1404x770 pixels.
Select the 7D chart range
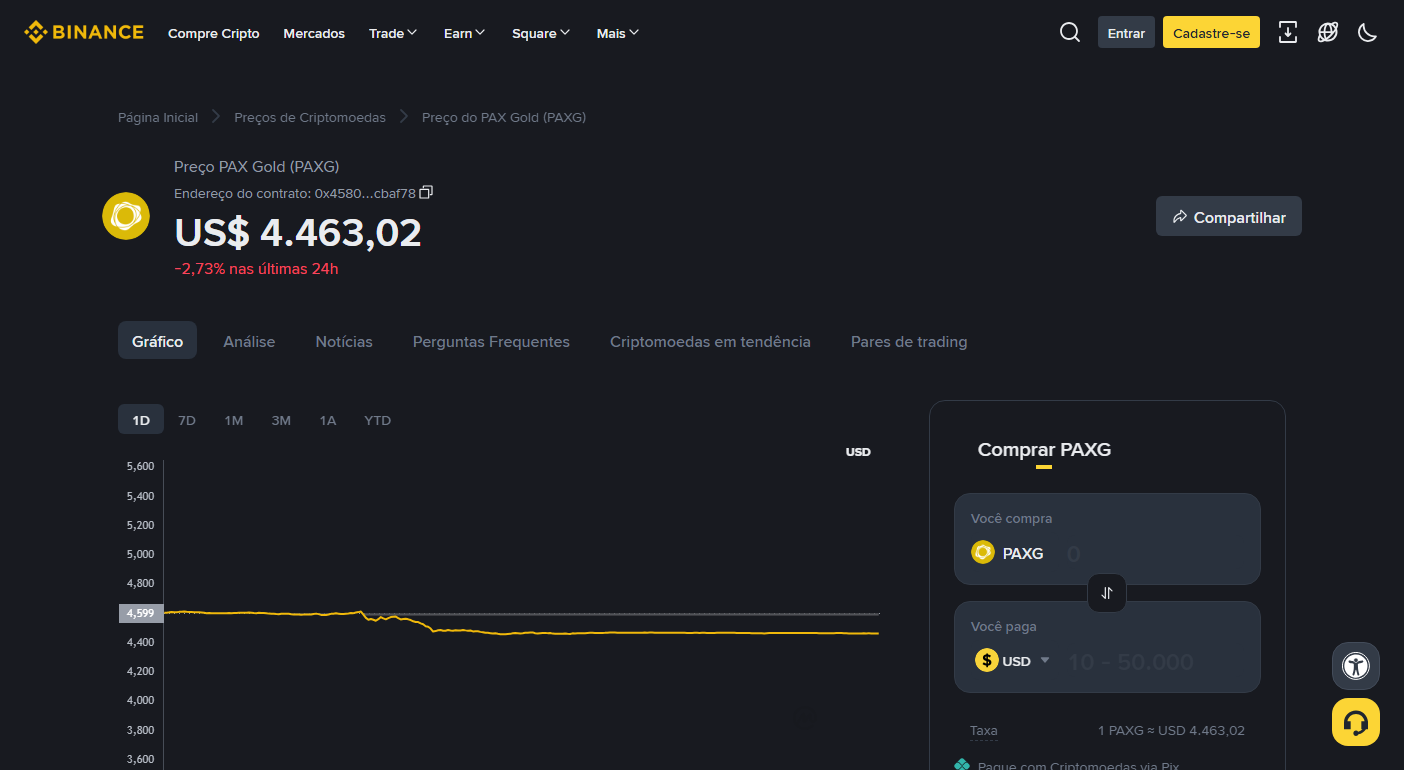187,420
